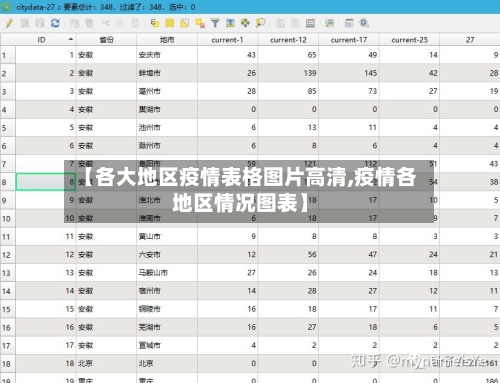Click the 27 column header
The image size is (500, 383).
(470, 40)
